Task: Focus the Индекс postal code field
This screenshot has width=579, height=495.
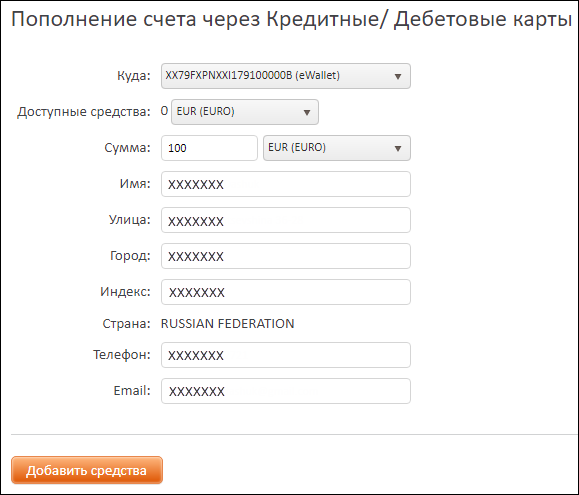Action: (x=285, y=292)
